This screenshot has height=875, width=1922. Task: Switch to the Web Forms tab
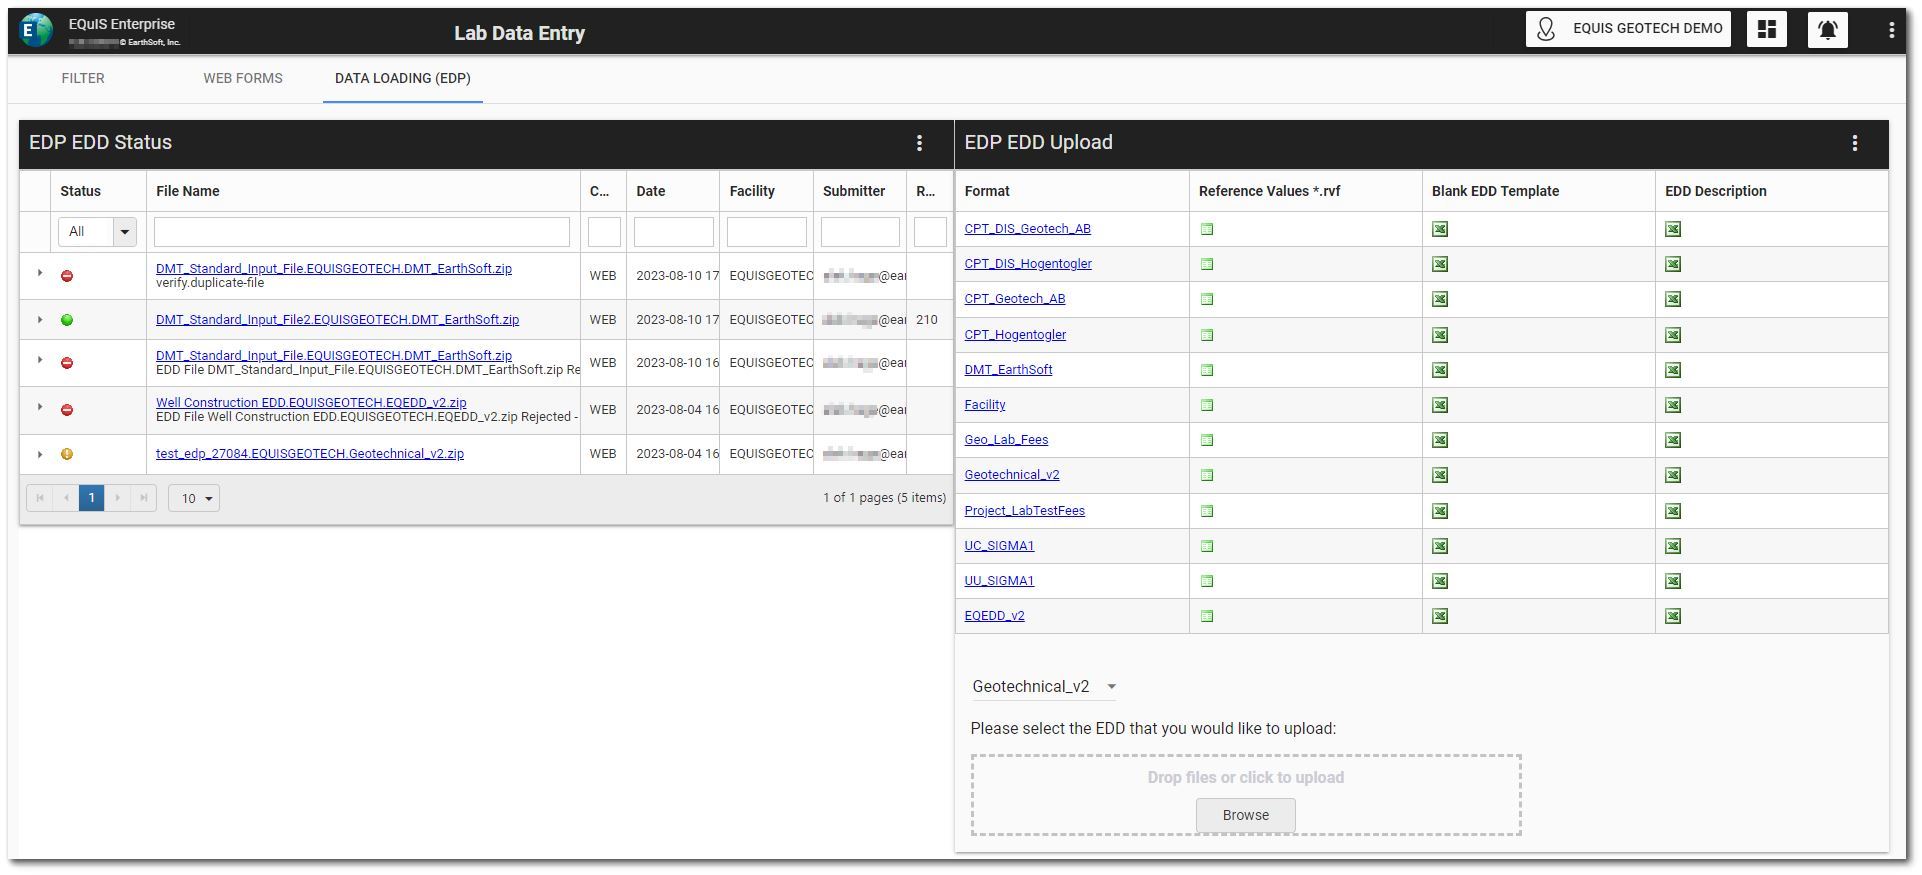point(243,78)
